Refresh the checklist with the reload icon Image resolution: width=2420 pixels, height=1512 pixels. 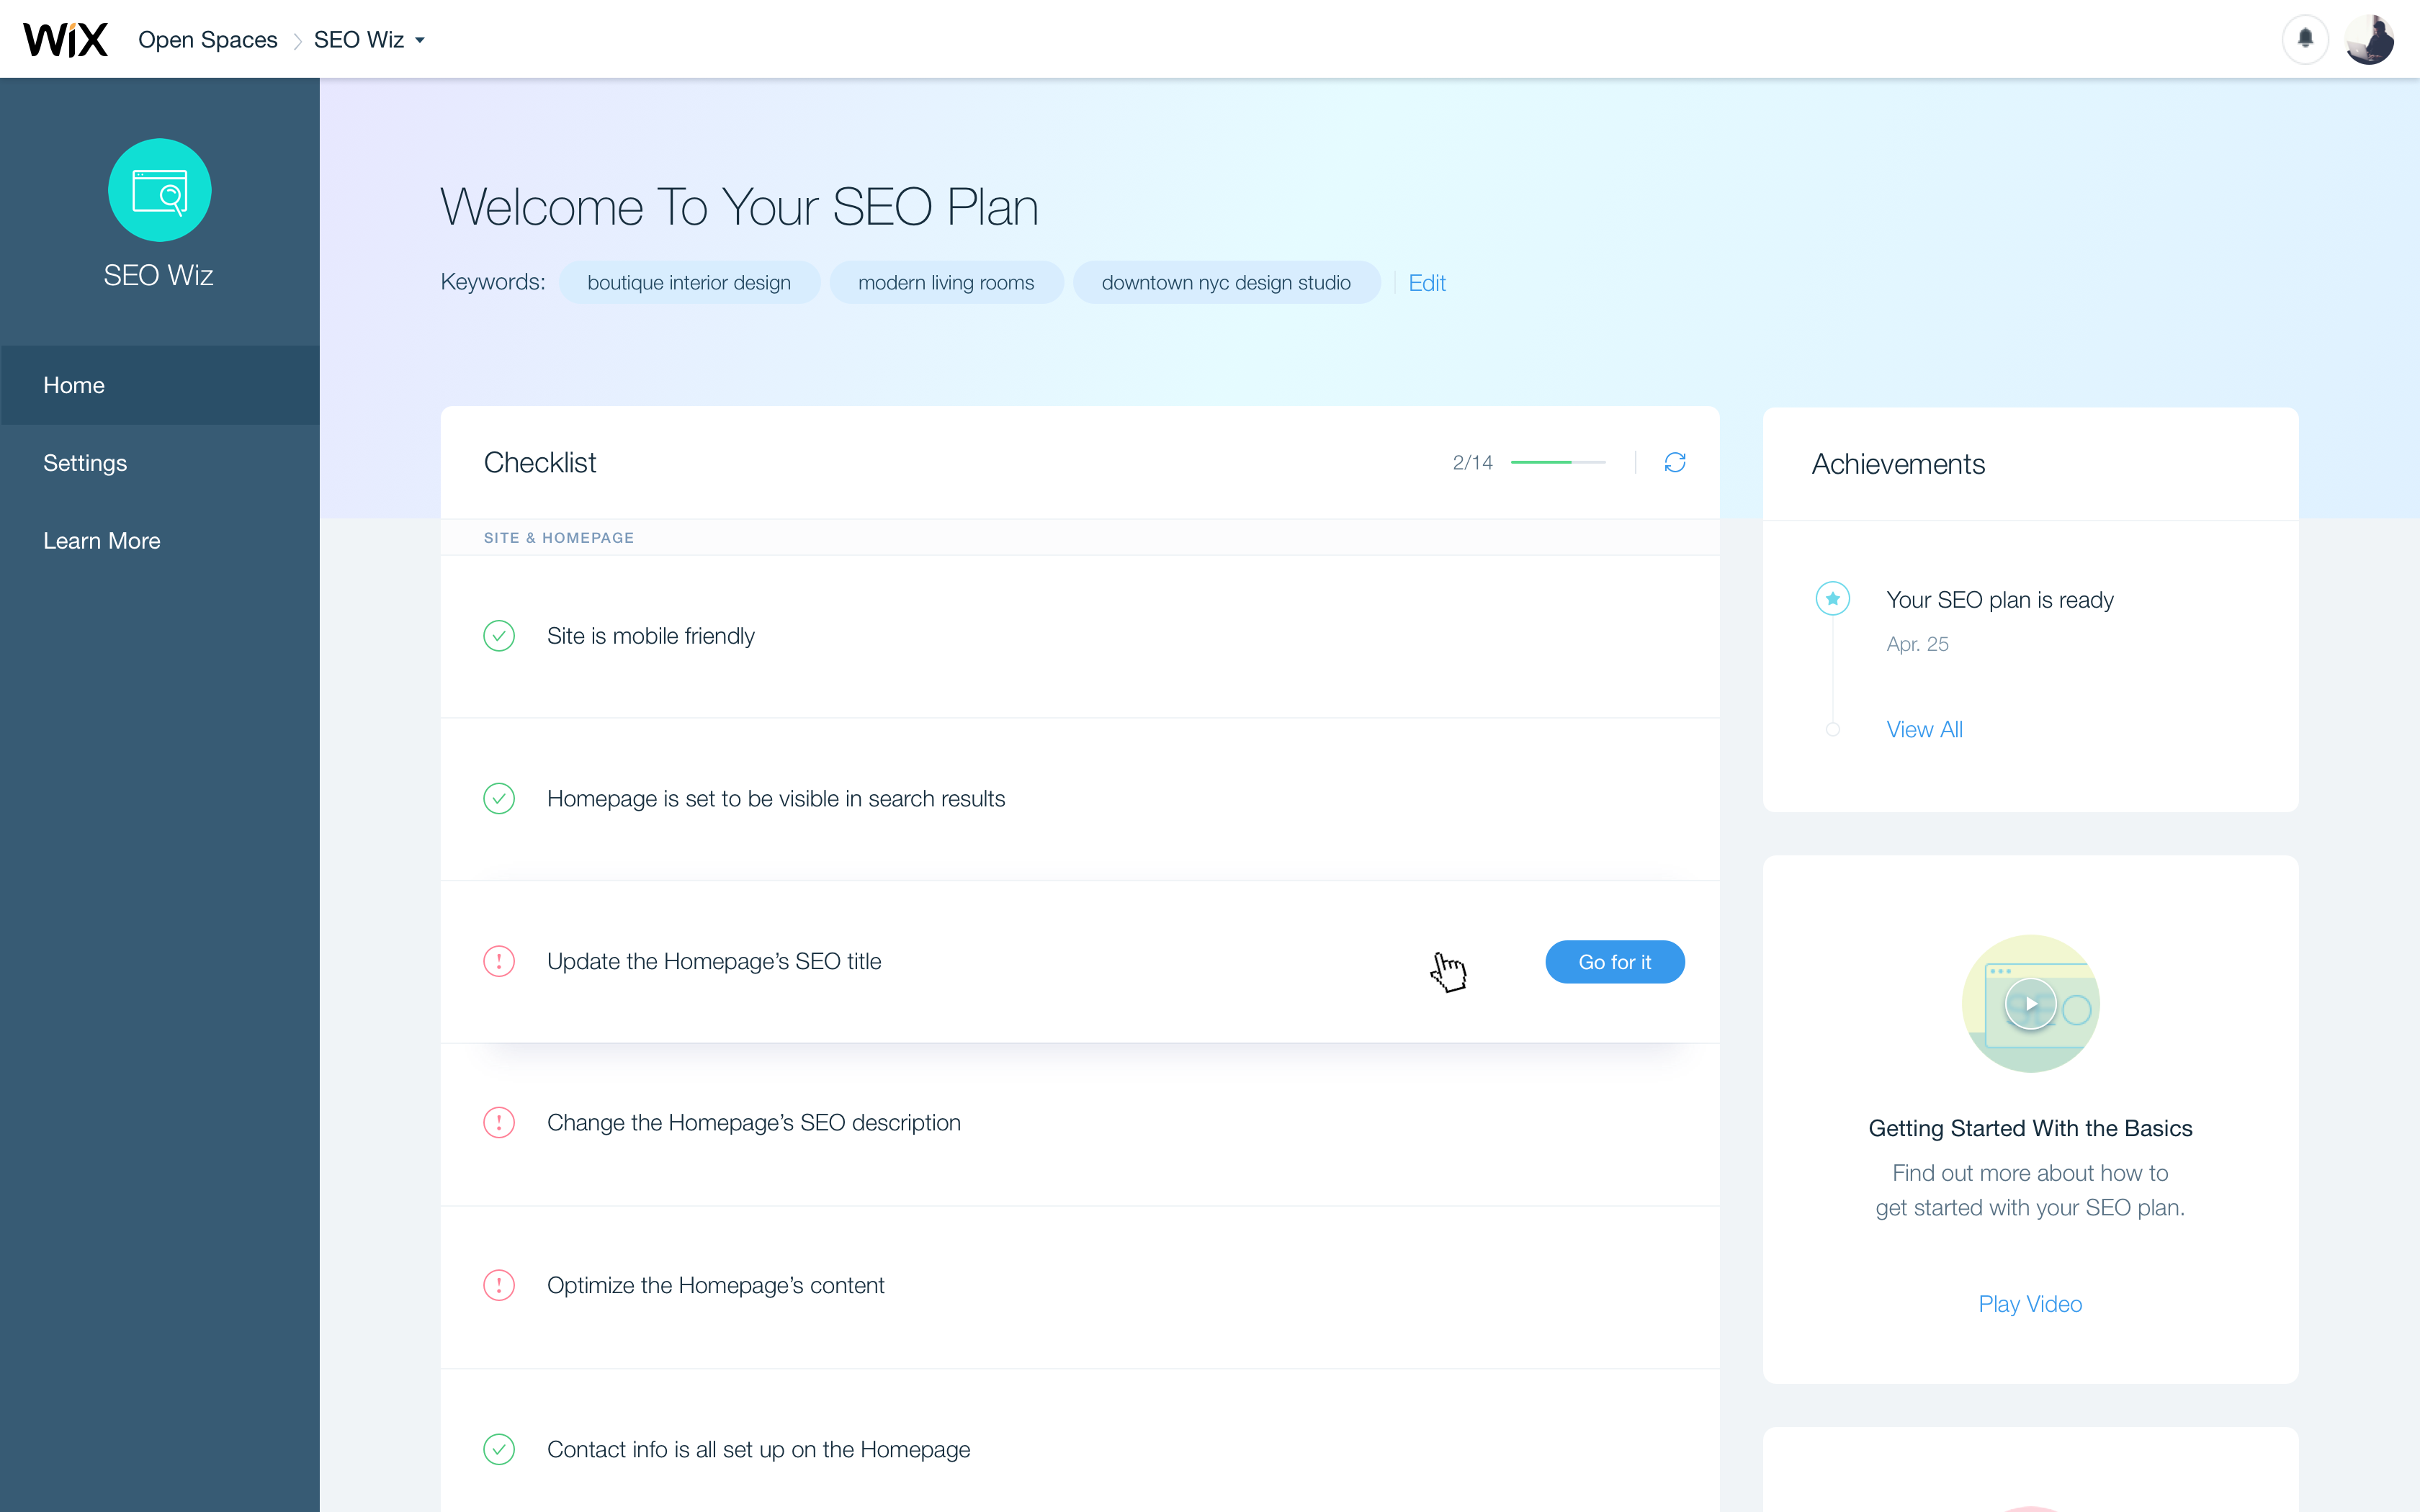(1675, 462)
